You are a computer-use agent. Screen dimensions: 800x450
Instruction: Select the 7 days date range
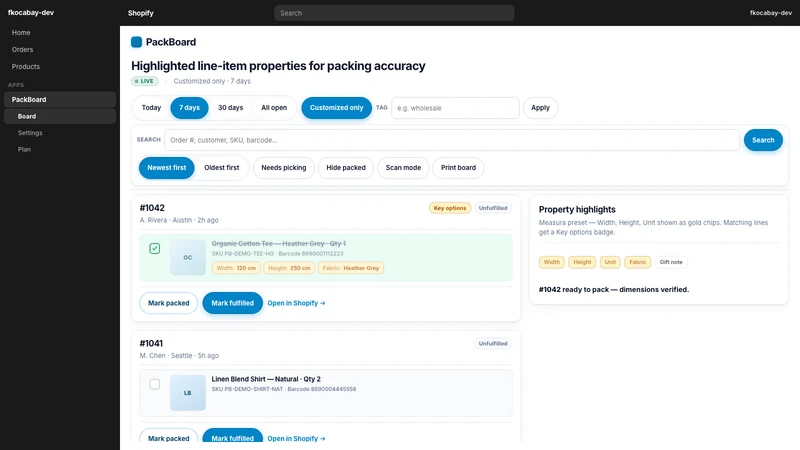pos(189,108)
